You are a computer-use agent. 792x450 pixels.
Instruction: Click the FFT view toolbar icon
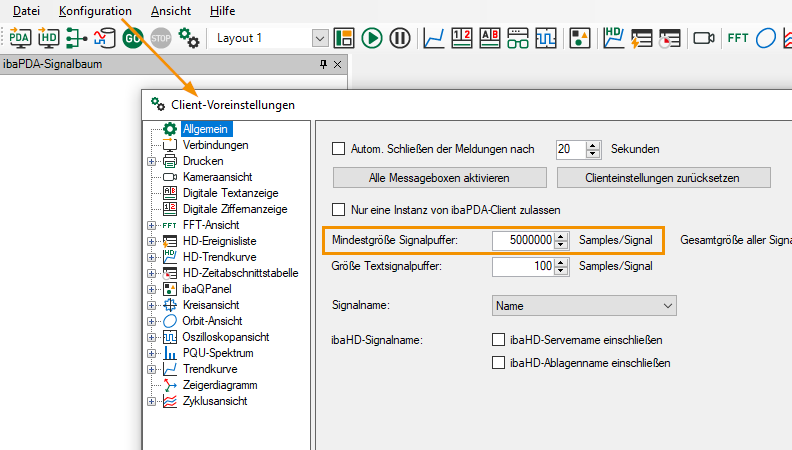(x=738, y=38)
